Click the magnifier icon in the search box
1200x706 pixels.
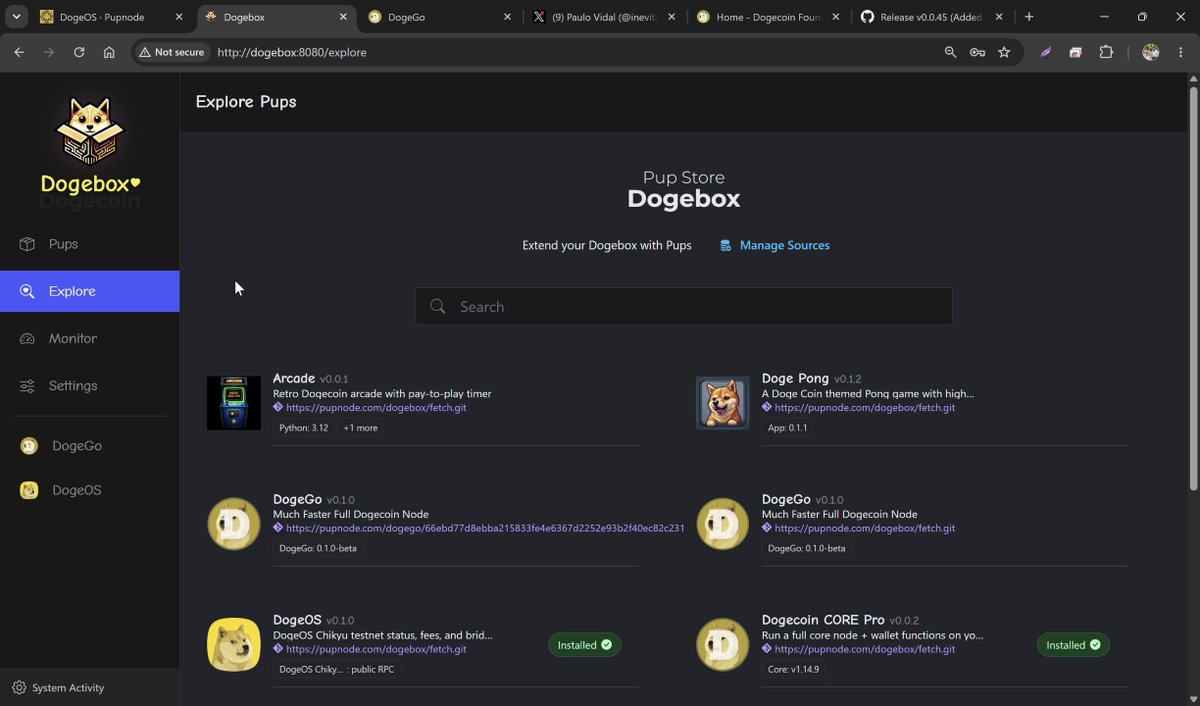438,306
